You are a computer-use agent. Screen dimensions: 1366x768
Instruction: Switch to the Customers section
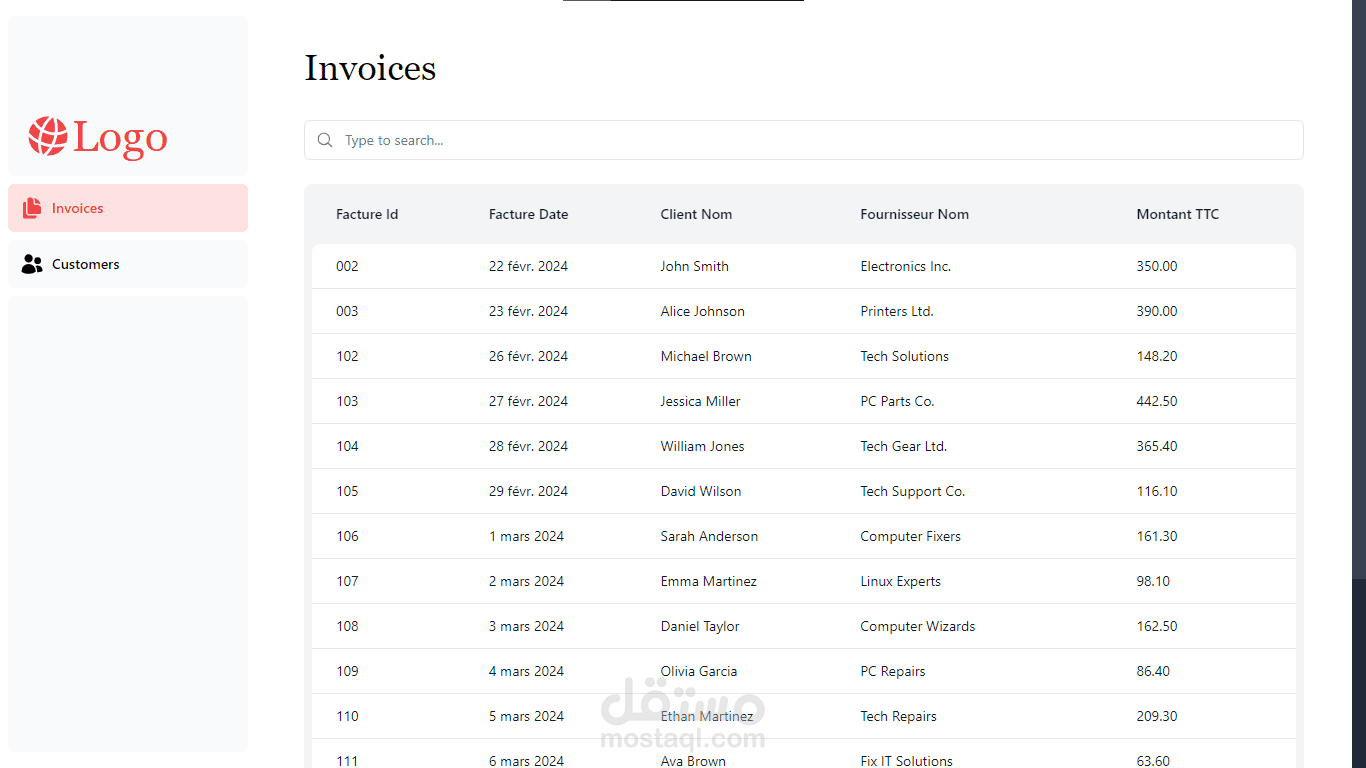[85, 263]
